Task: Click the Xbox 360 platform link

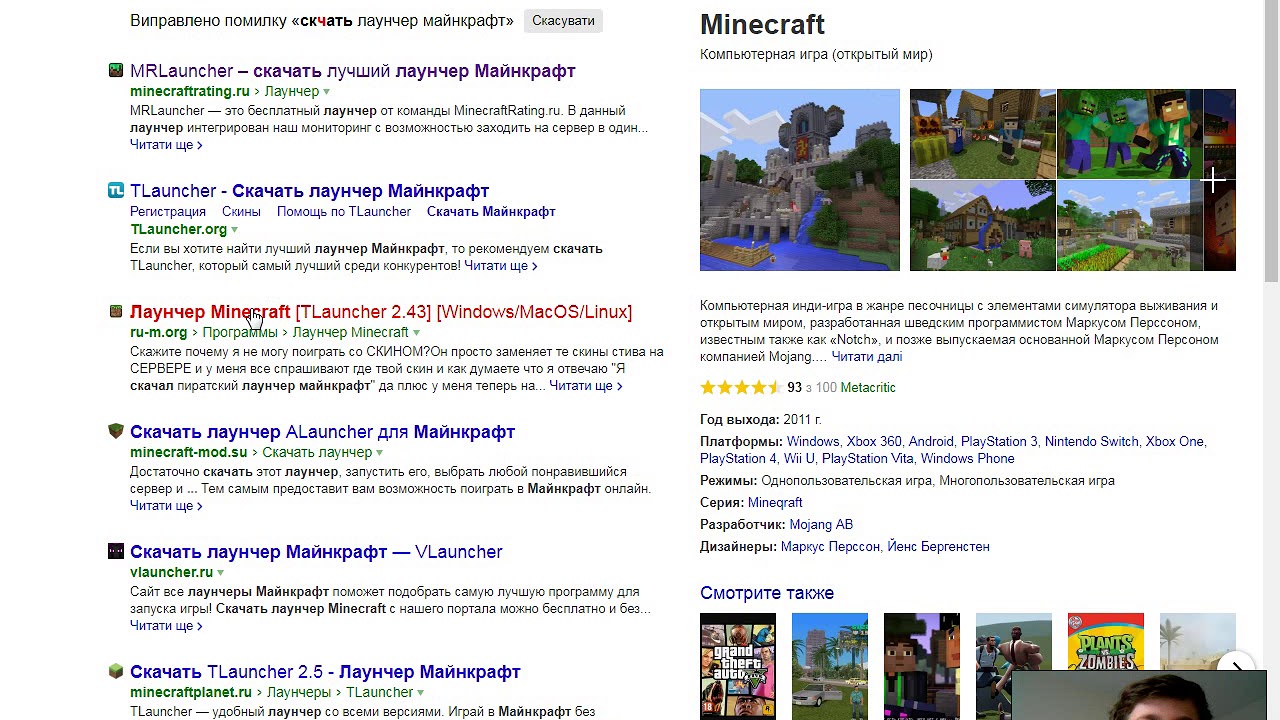Action: point(874,442)
